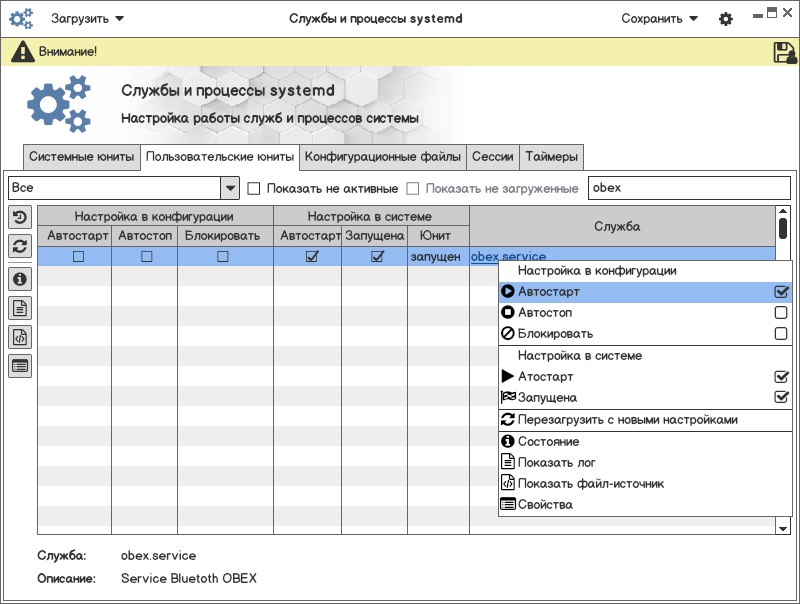Click the properties list icon in sidebar
800x604 pixels.
[19, 366]
